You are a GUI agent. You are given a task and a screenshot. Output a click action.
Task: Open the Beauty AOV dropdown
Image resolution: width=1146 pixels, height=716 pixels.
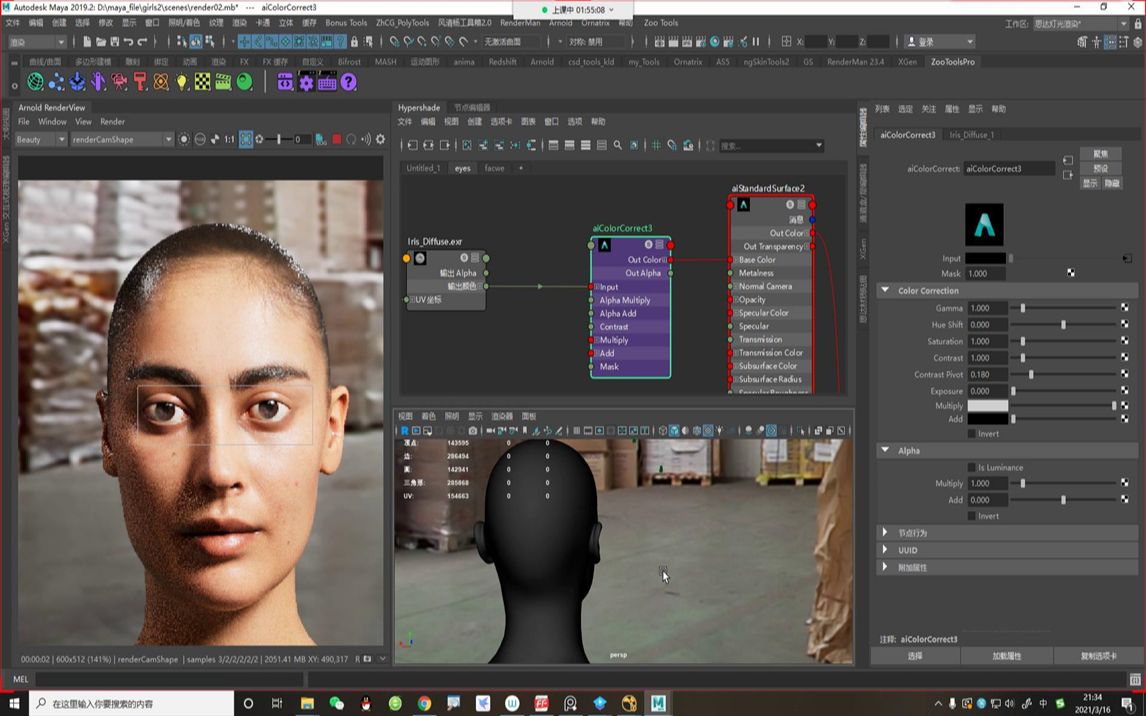click(x=40, y=140)
